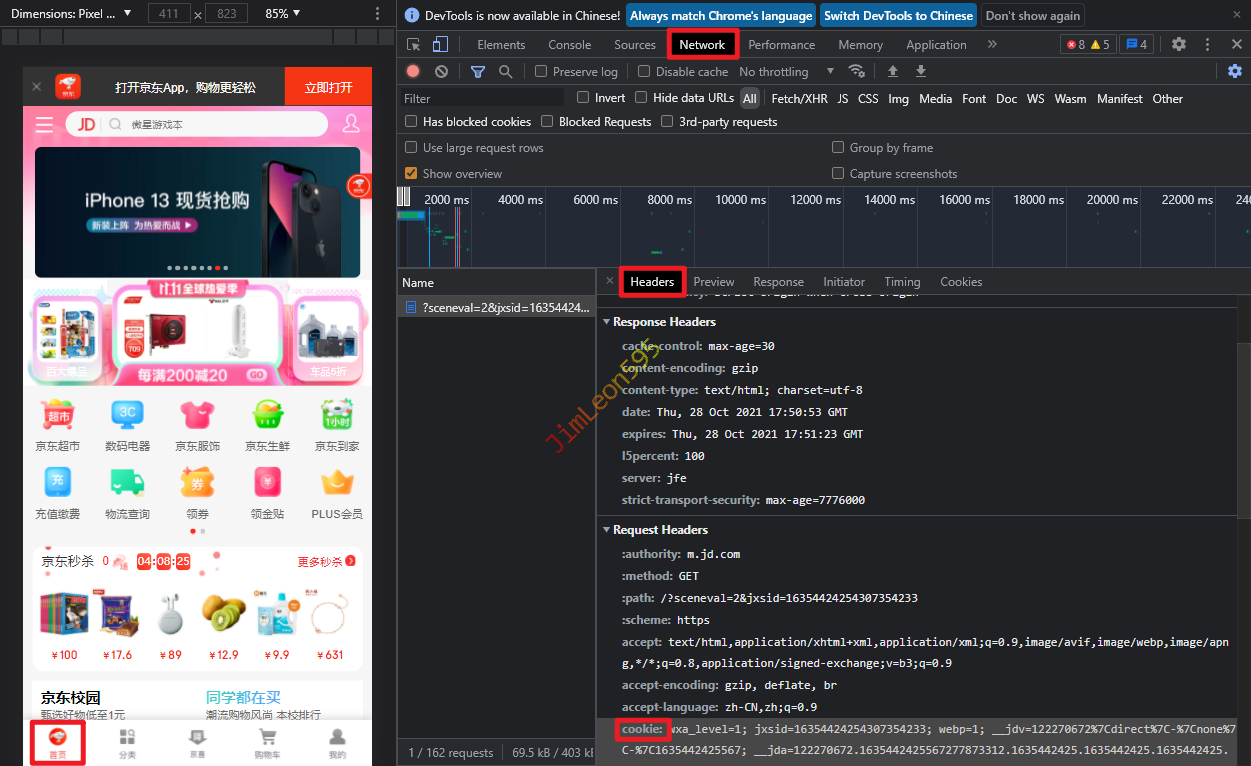The width and height of the screenshot is (1251, 766).
Task: Click the network Filter input field
Action: pyautogui.click(x=482, y=98)
